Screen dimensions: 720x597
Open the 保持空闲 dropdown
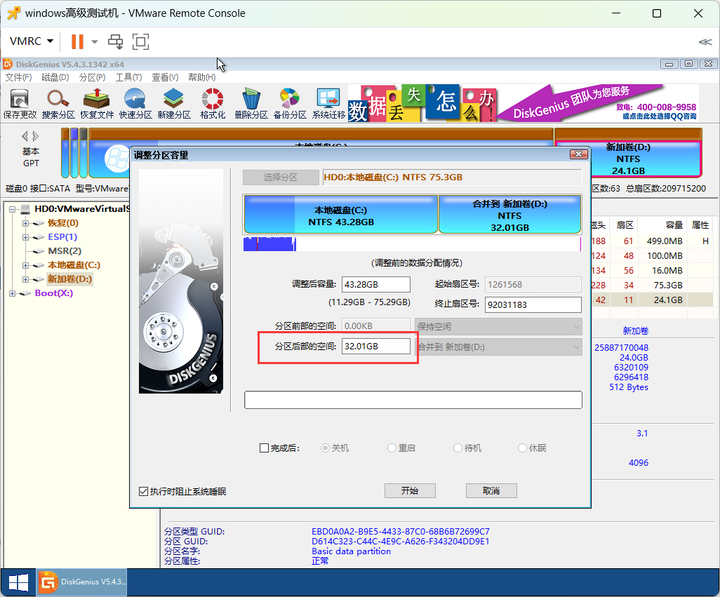pyautogui.click(x=499, y=327)
